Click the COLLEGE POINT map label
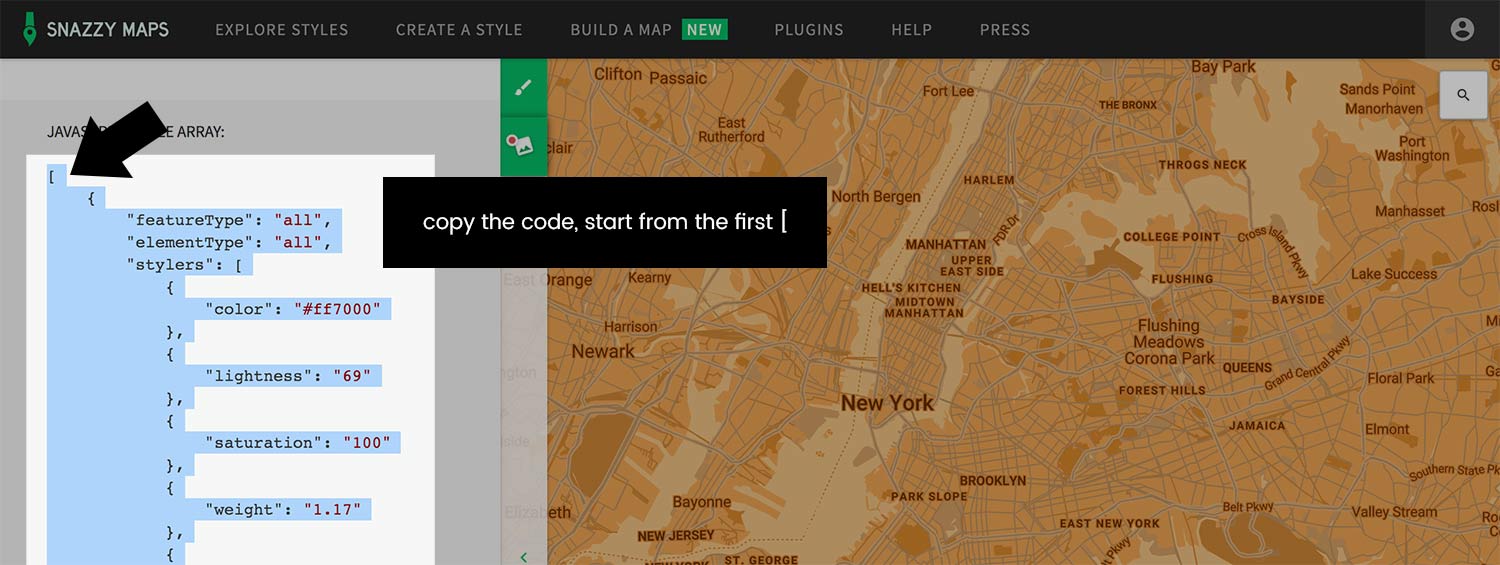 tap(1172, 237)
